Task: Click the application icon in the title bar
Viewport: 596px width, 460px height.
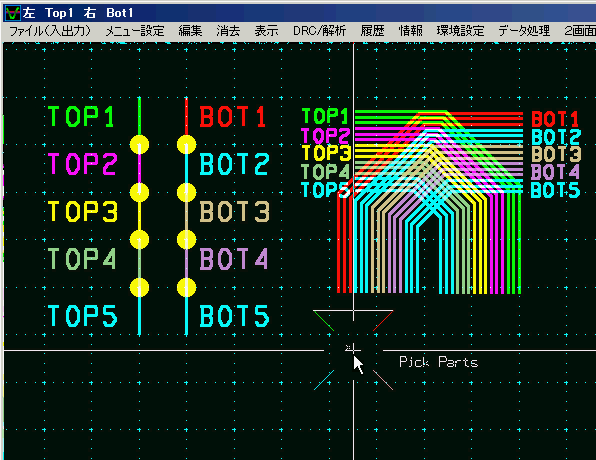Action: pyautogui.click(x=12, y=13)
